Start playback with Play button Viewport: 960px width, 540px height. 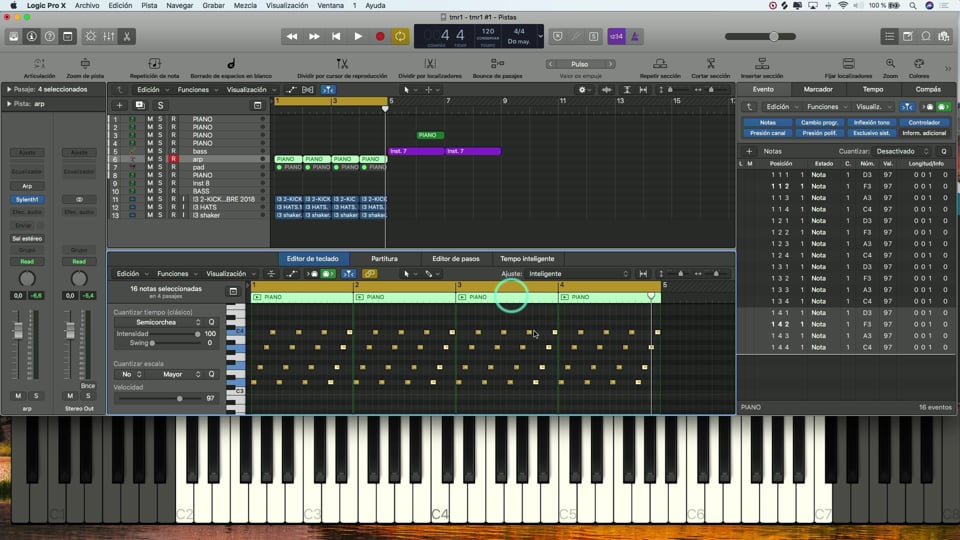[x=358, y=36]
